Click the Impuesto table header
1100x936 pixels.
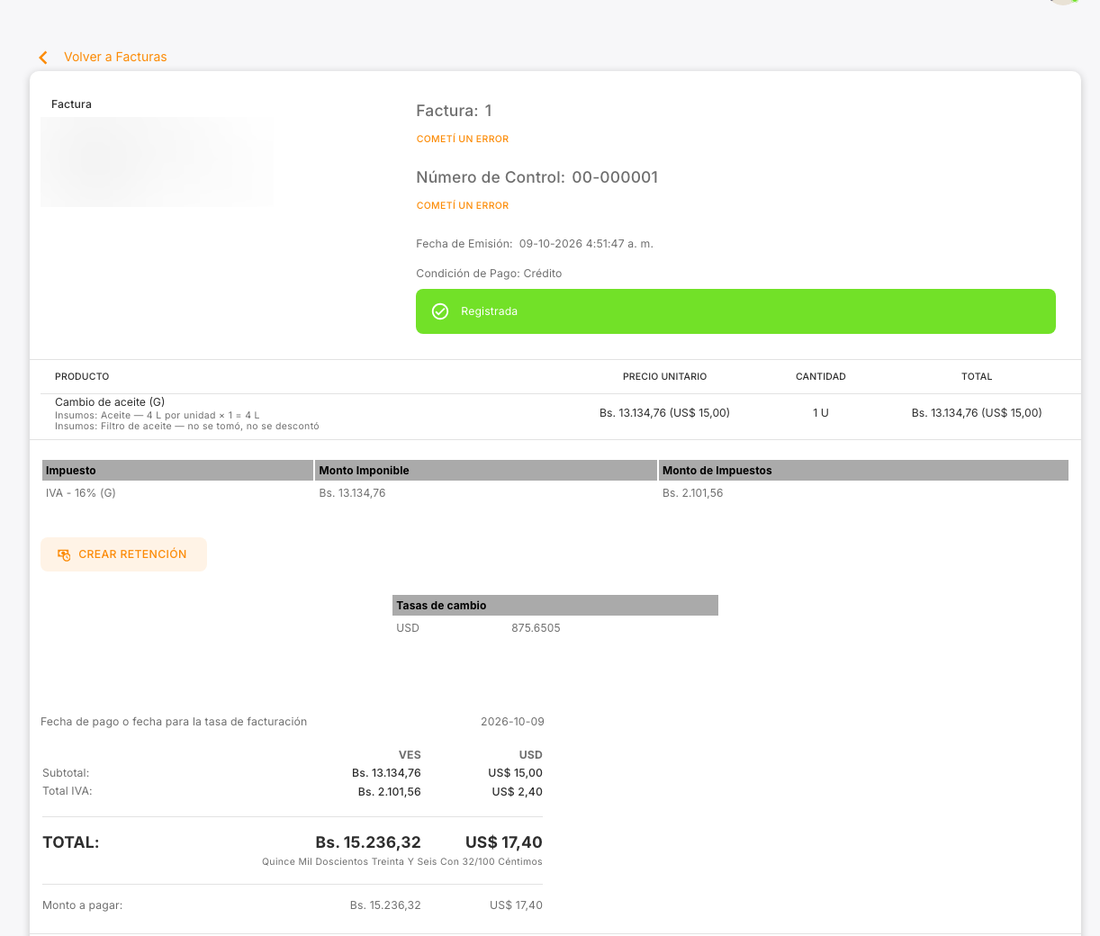coord(177,471)
